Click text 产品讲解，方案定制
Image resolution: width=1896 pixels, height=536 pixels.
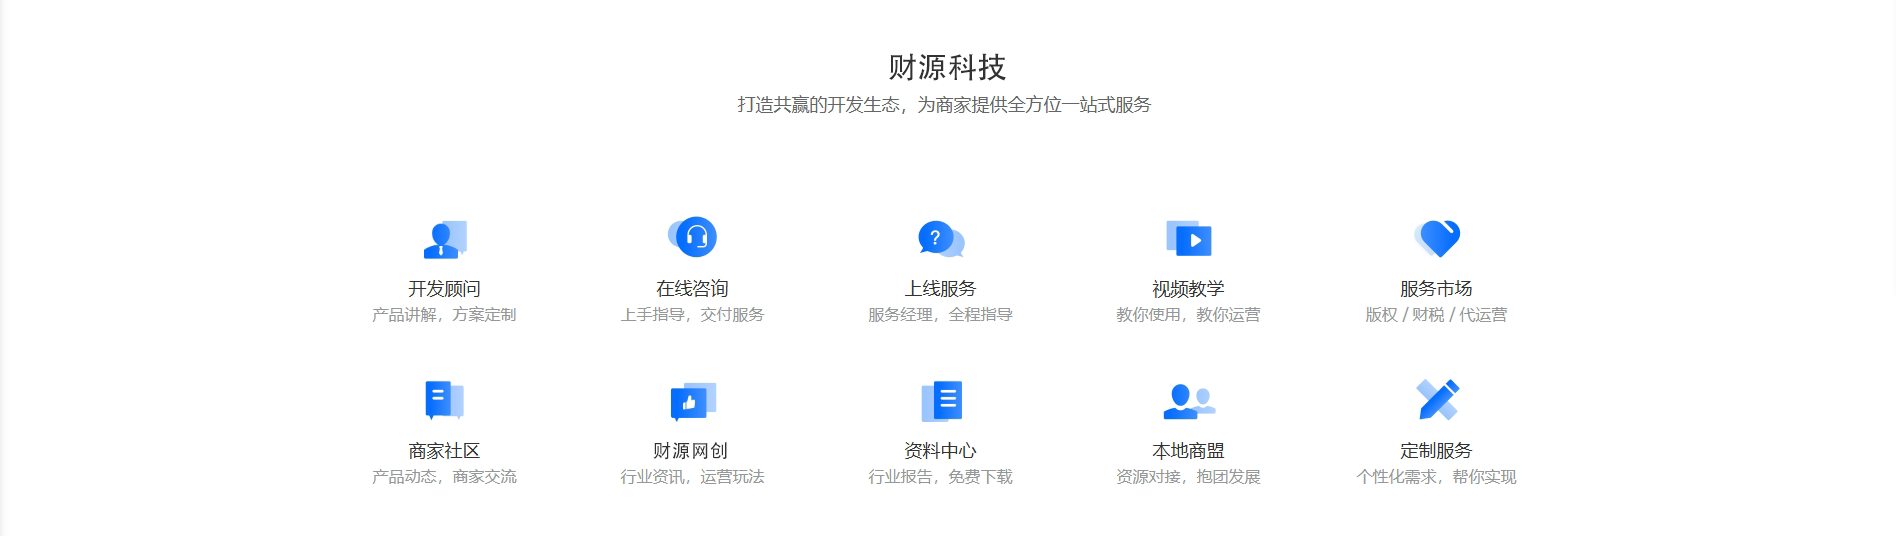click(444, 314)
